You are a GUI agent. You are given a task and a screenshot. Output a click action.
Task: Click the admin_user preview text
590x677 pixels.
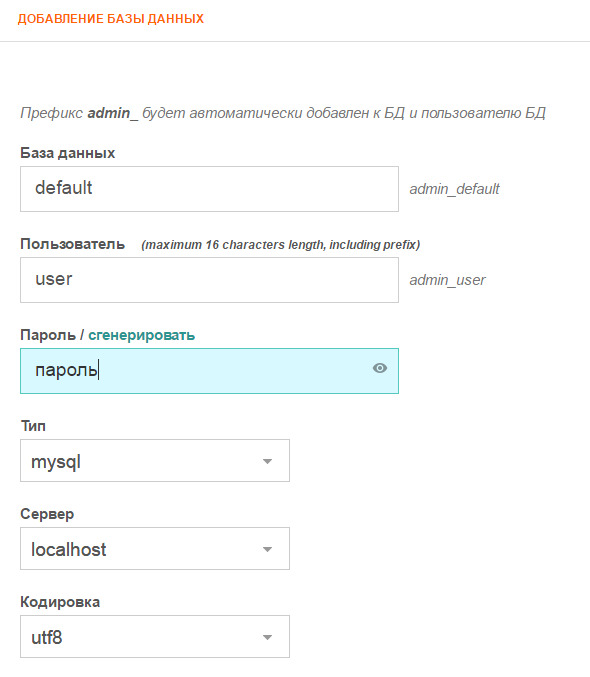447,280
